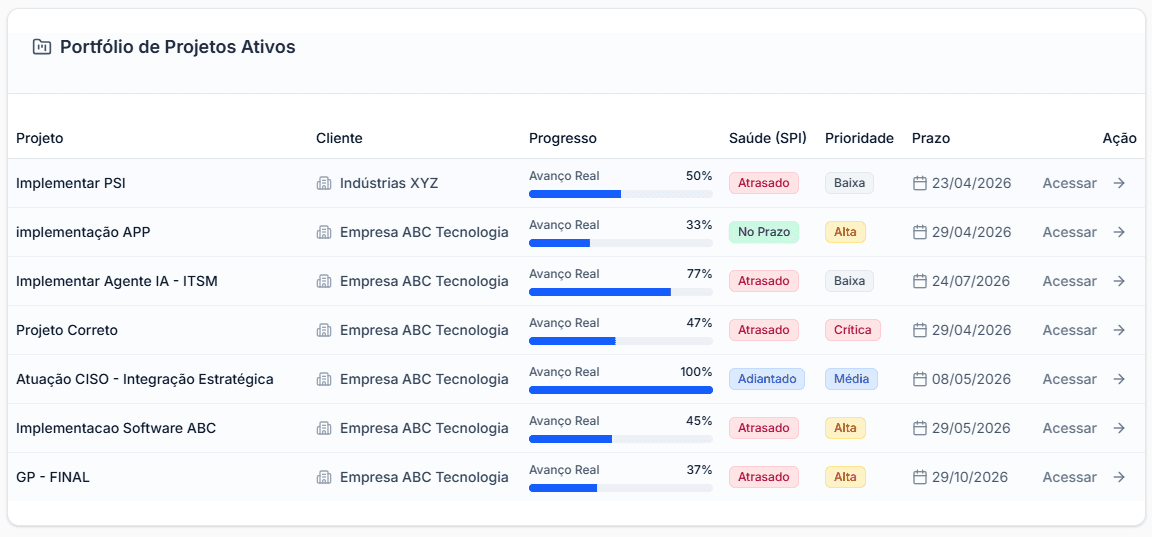Select project name implementação APP
The height and width of the screenshot is (537, 1152).
click(x=84, y=232)
